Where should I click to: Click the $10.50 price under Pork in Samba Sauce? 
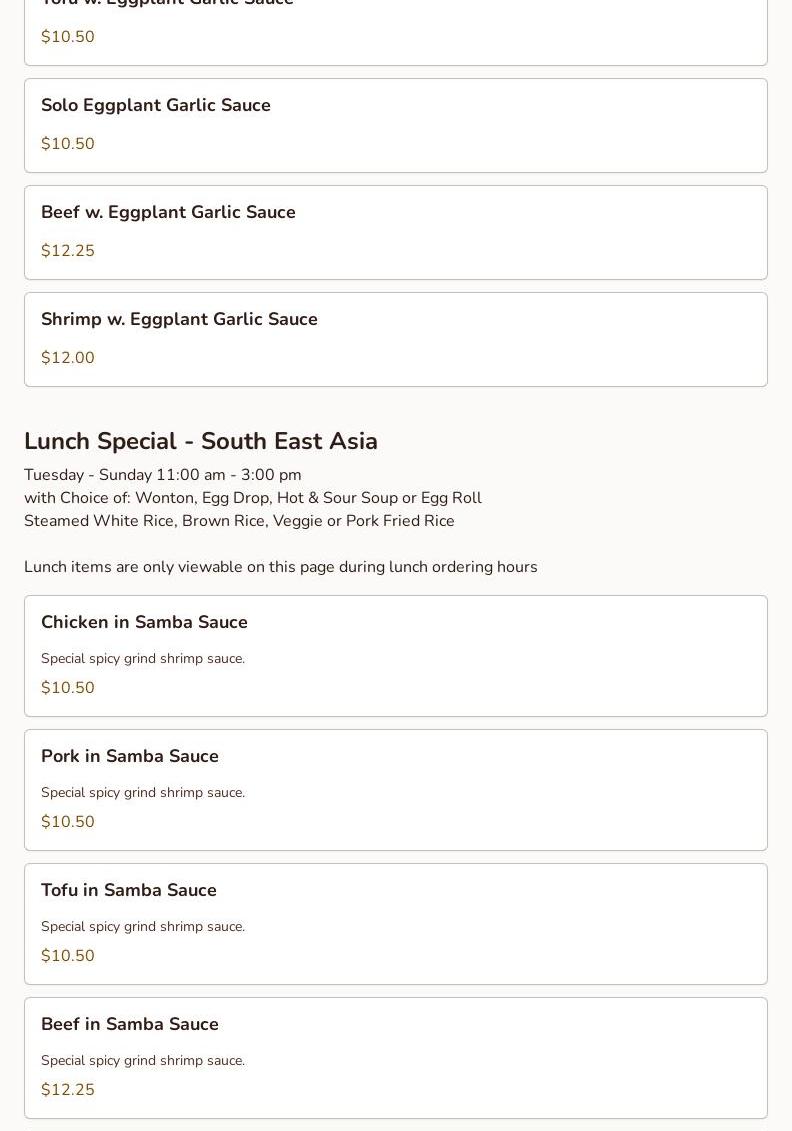[x=68, y=822]
